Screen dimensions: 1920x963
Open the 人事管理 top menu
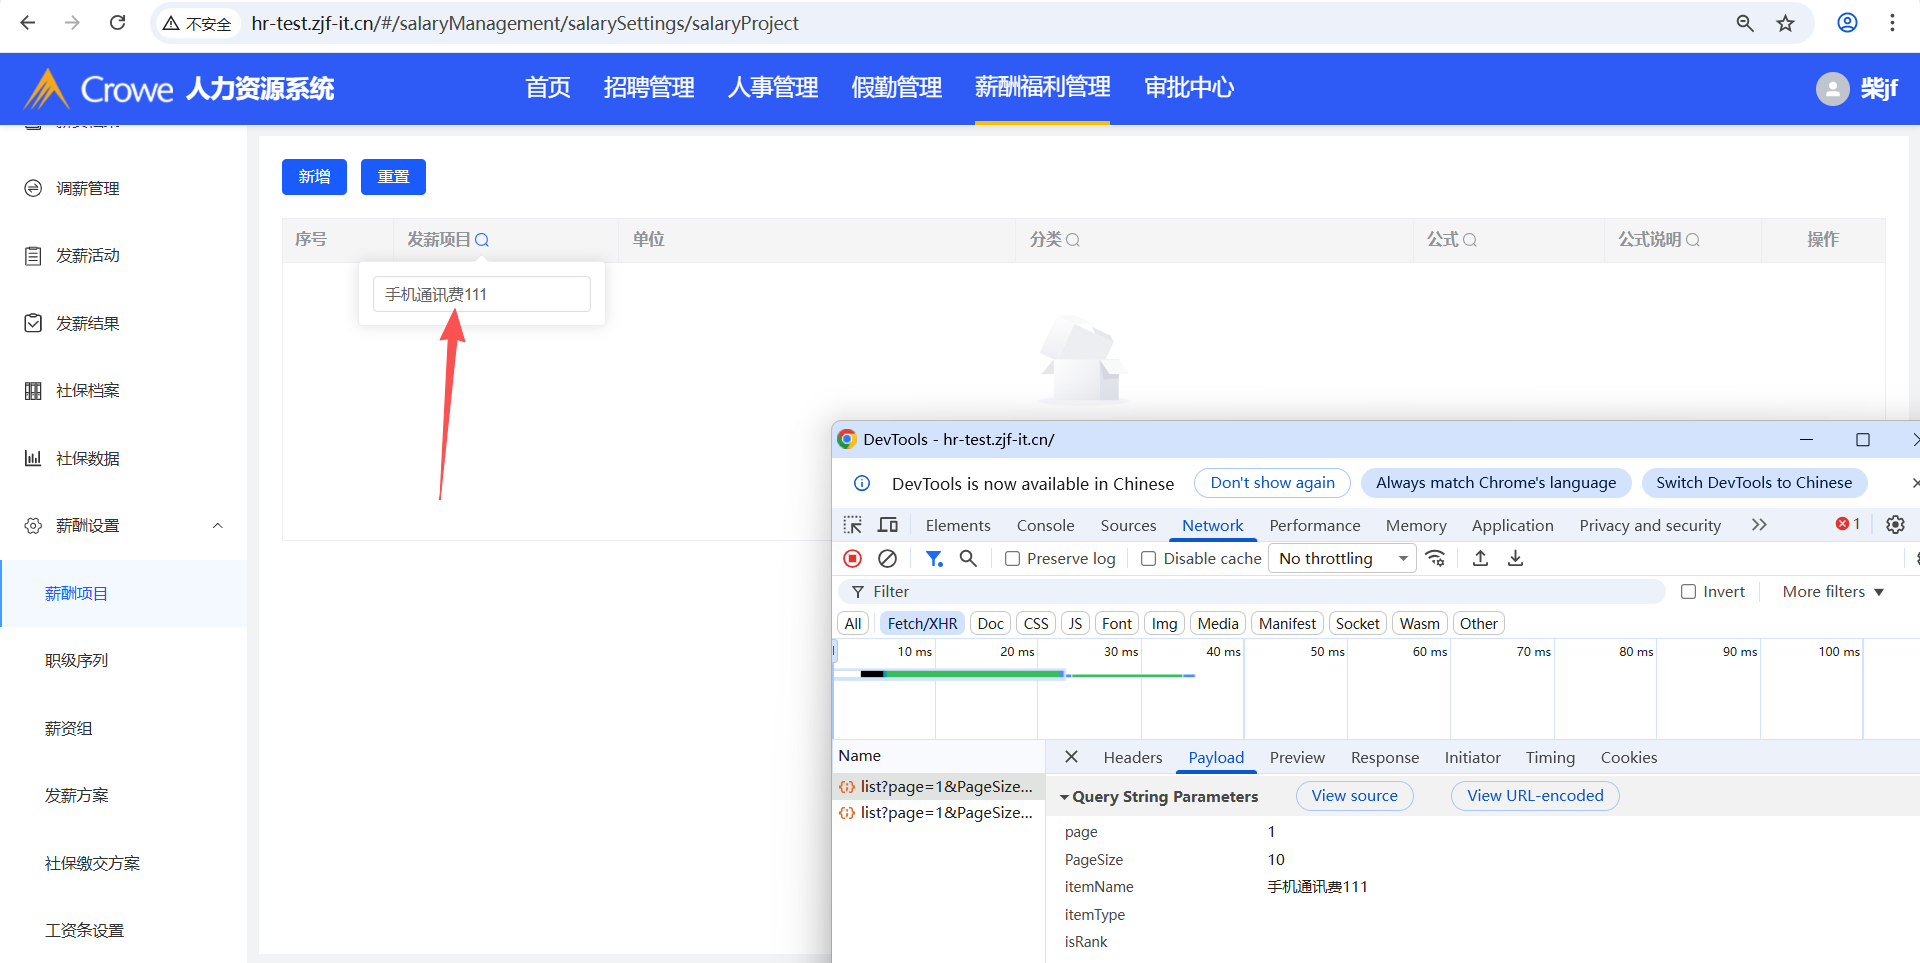[x=772, y=88]
